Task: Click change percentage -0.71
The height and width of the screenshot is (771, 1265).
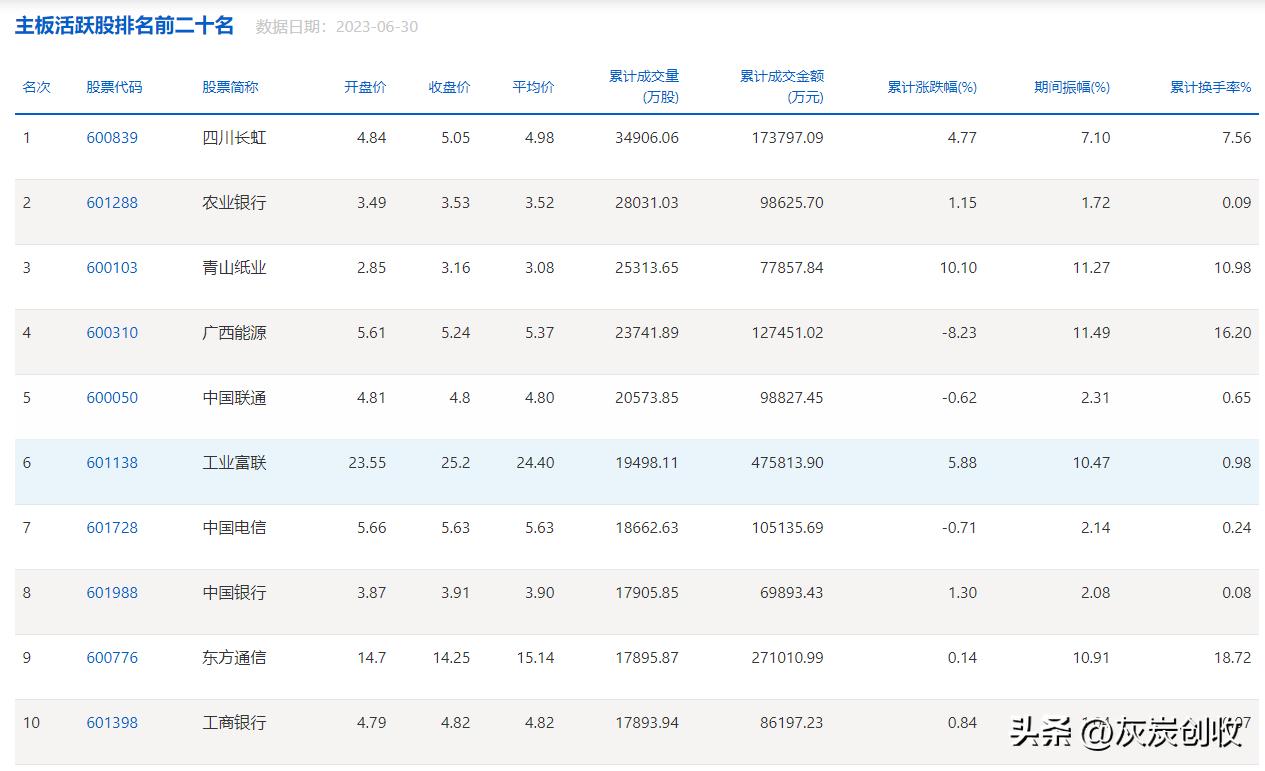Action: point(960,528)
